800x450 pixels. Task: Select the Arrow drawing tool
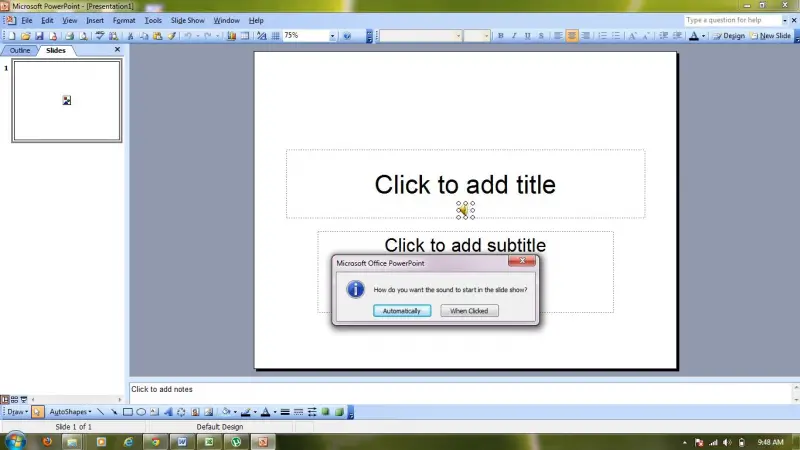pyautogui.click(x=114, y=412)
